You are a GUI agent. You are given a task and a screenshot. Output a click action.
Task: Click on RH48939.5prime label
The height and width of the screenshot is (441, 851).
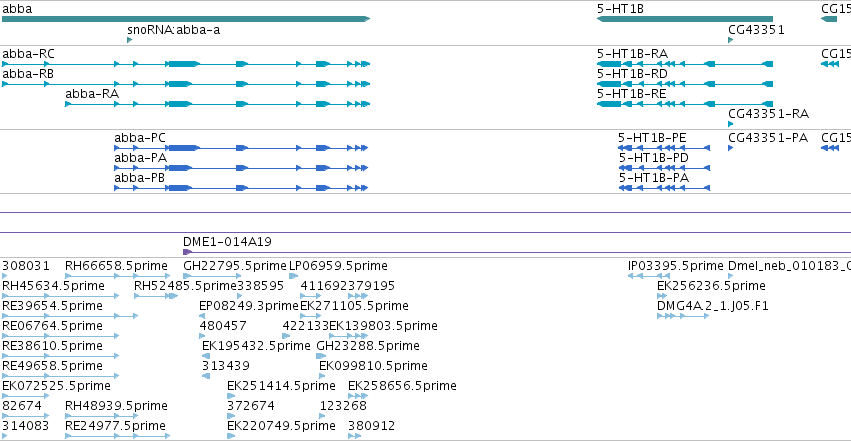click(x=116, y=406)
